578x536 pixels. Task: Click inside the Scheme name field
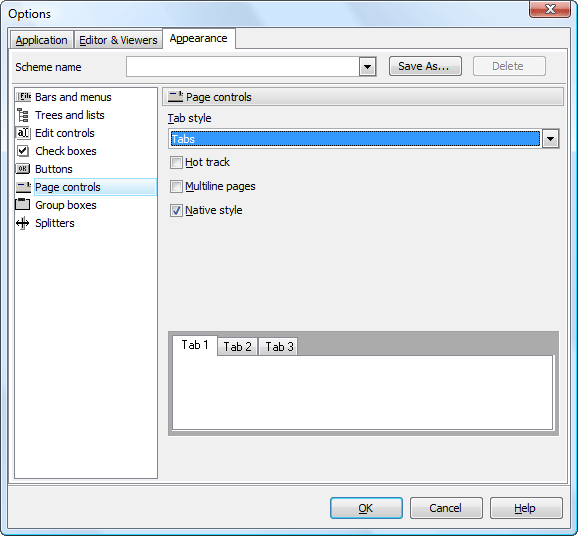[x=243, y=67]
